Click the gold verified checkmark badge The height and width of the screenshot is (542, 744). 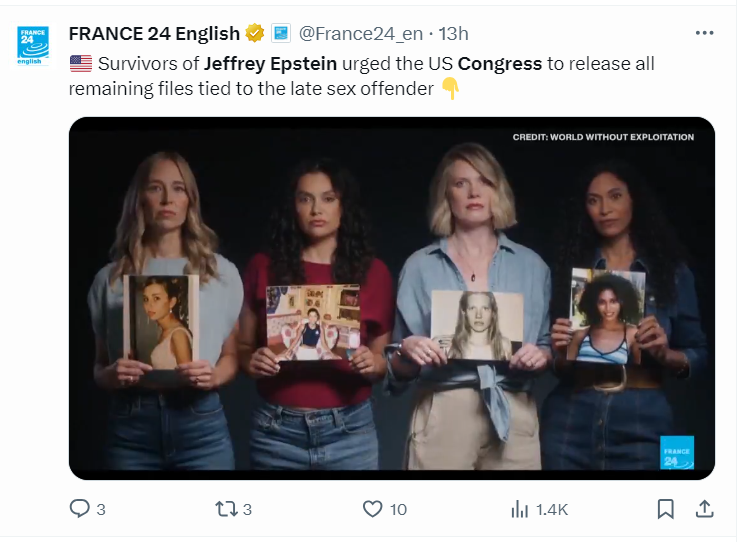pos(255,34)
